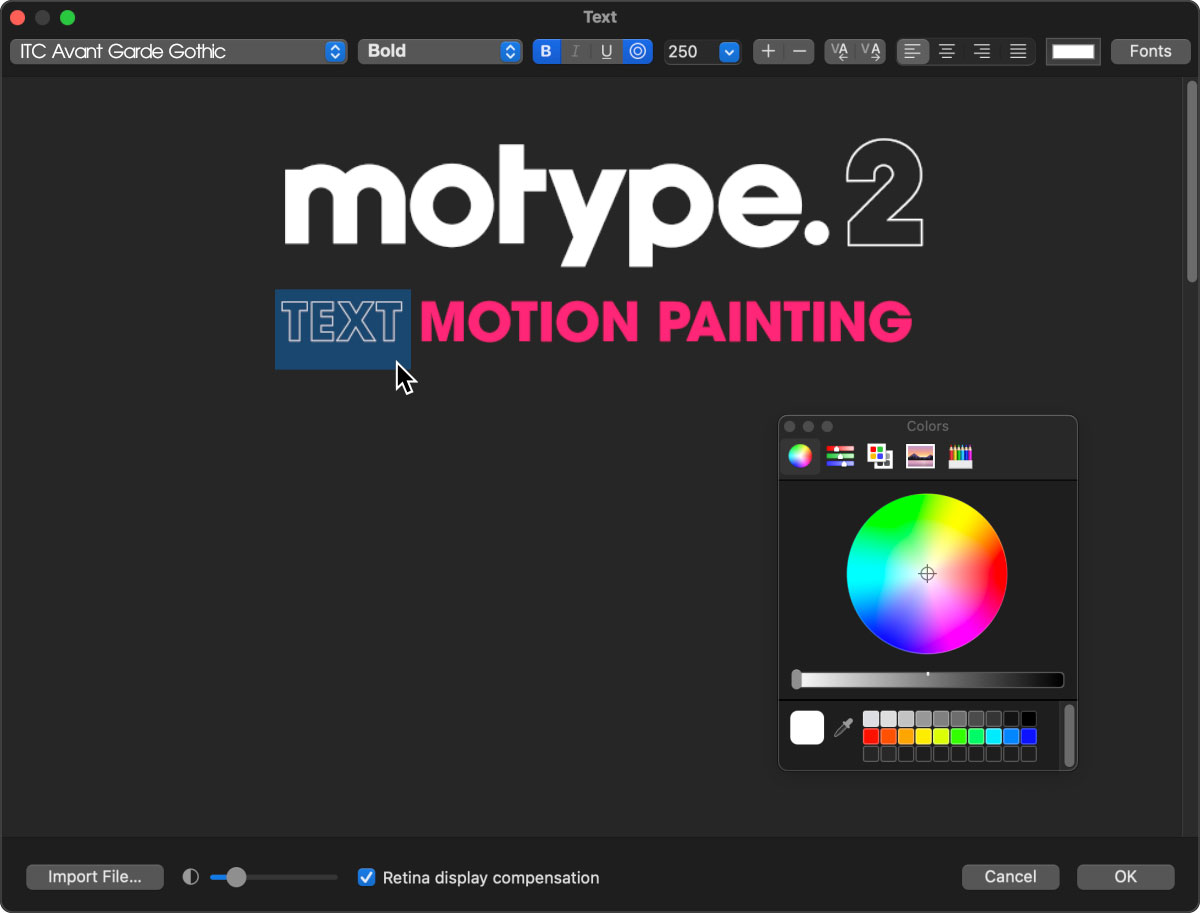This screenshot has width=1200, height=913.
Task: Toggle the Underline formatting button
Action: tap(606, 51)
